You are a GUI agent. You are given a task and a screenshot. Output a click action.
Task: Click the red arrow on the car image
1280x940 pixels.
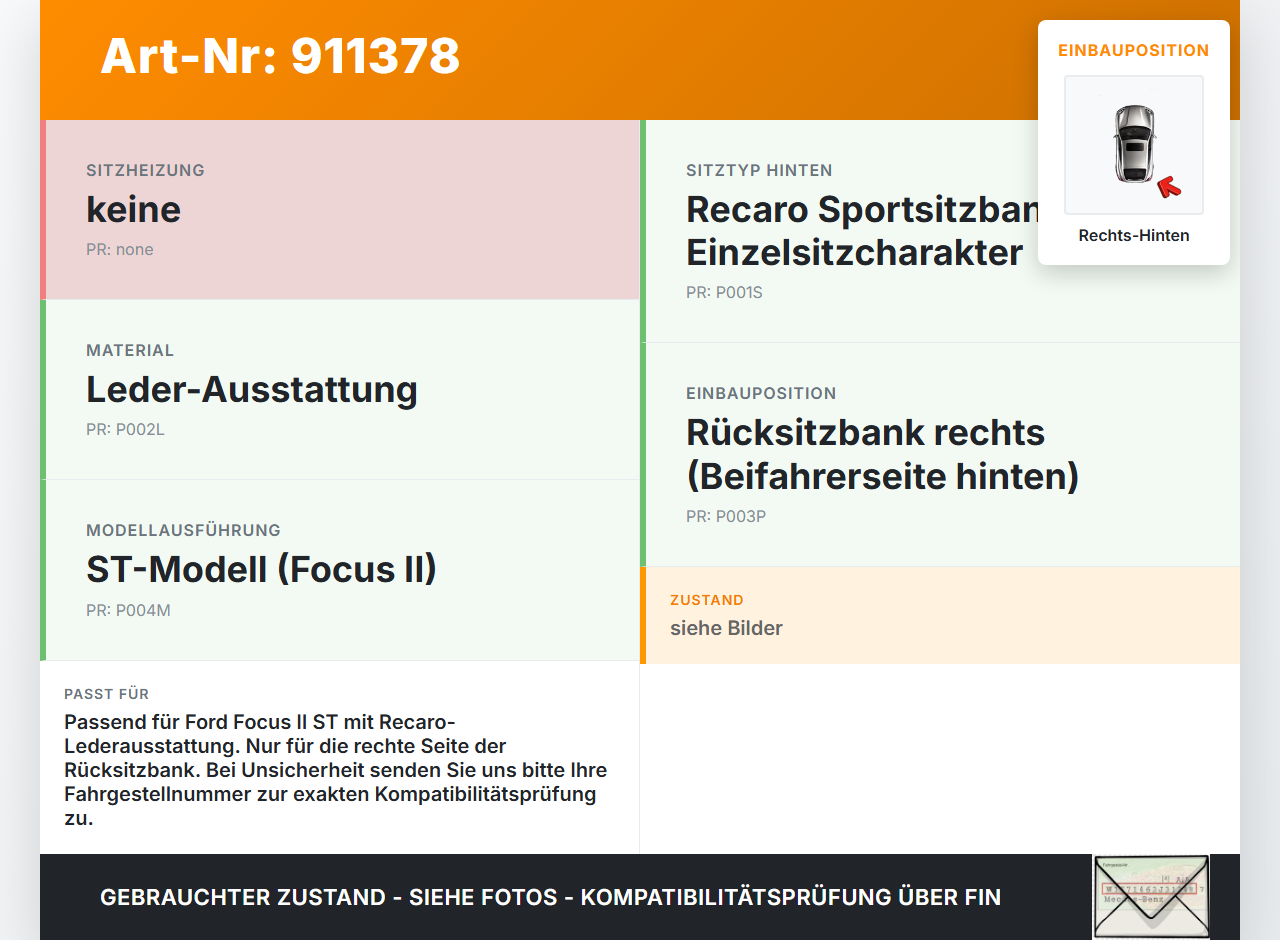[x=1168, y=186]
